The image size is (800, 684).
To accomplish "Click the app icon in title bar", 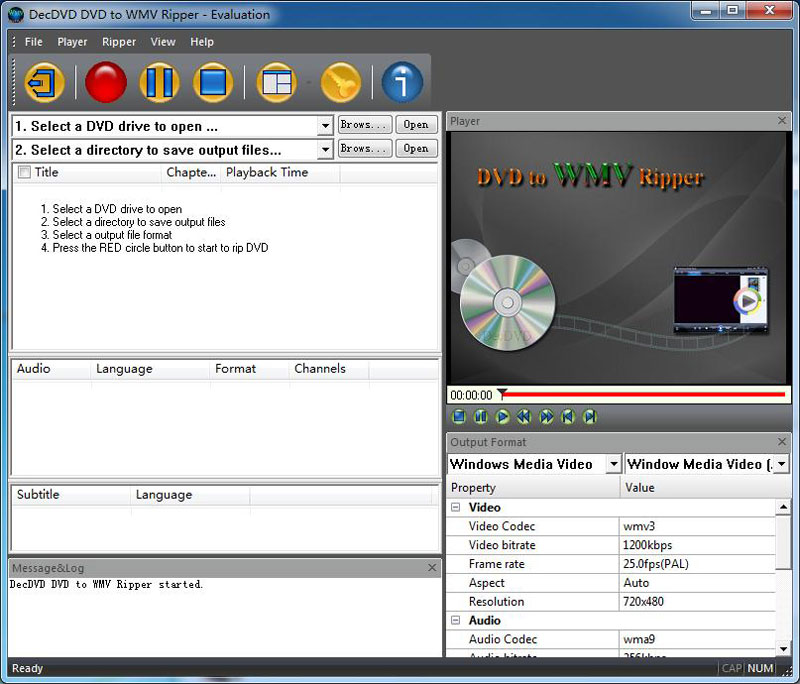I will 16,14.
